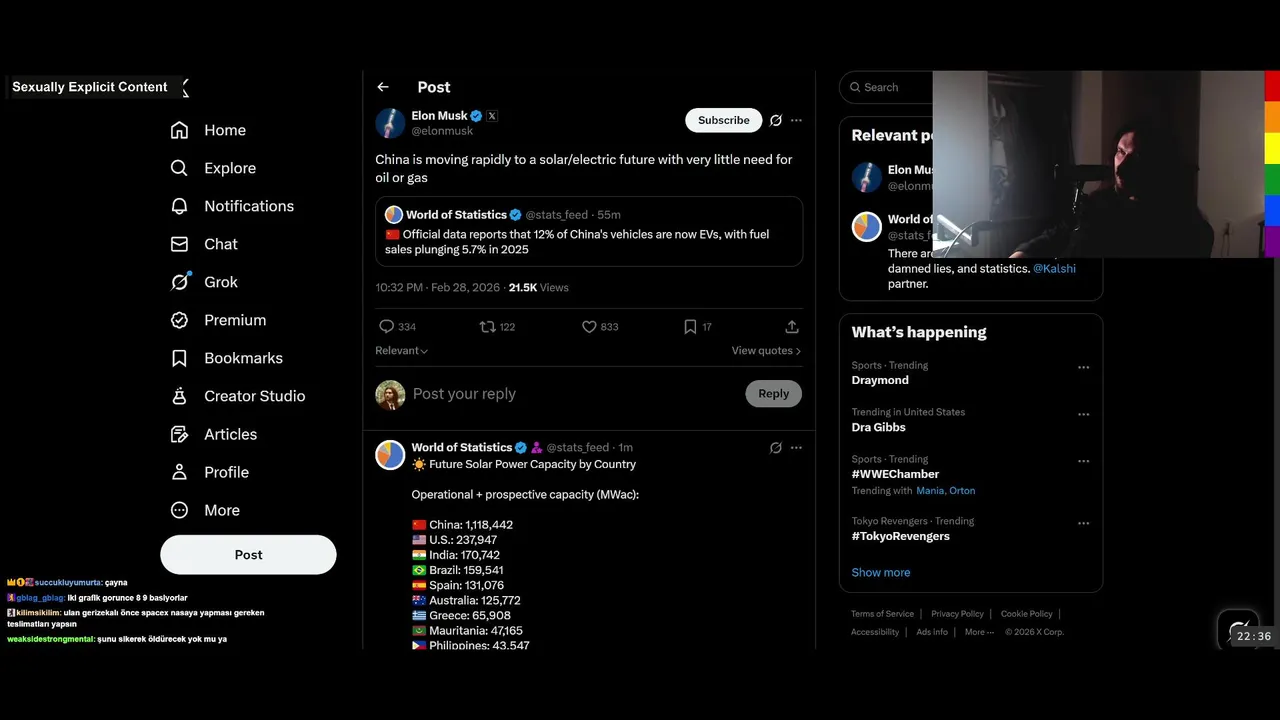Viewport: 1280px width, 720px height.
Task: Expand the Relevant replies sort dropdown
Action: click(x=402, y=351)
